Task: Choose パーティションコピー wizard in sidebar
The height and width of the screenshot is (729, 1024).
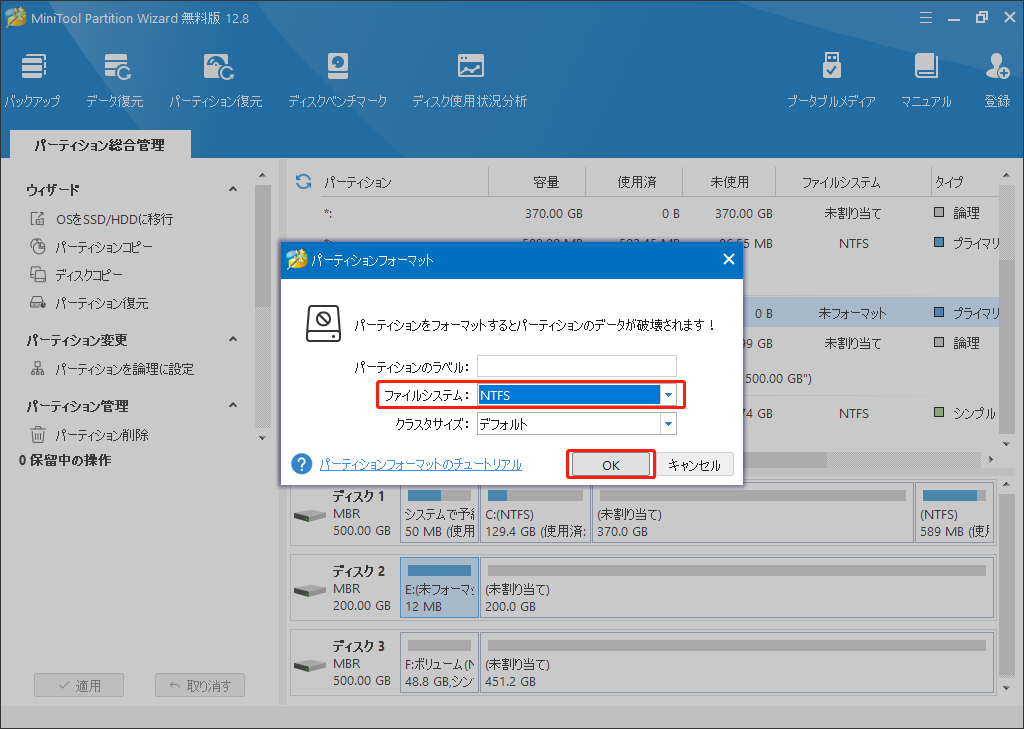Action: (91, 247)
